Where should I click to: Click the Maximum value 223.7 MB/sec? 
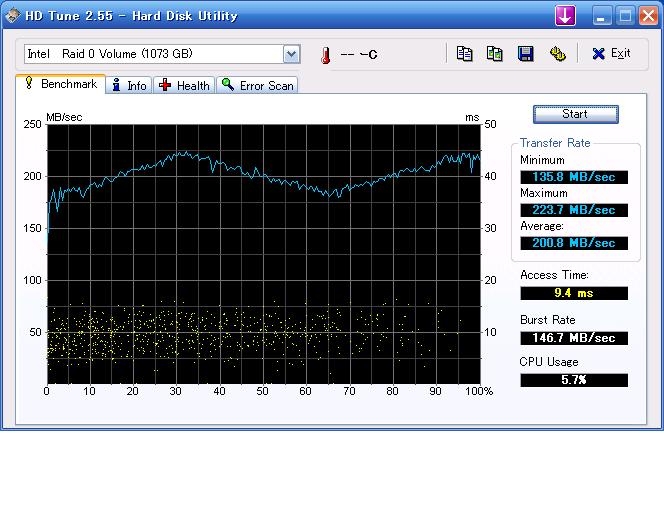(574, 210)
